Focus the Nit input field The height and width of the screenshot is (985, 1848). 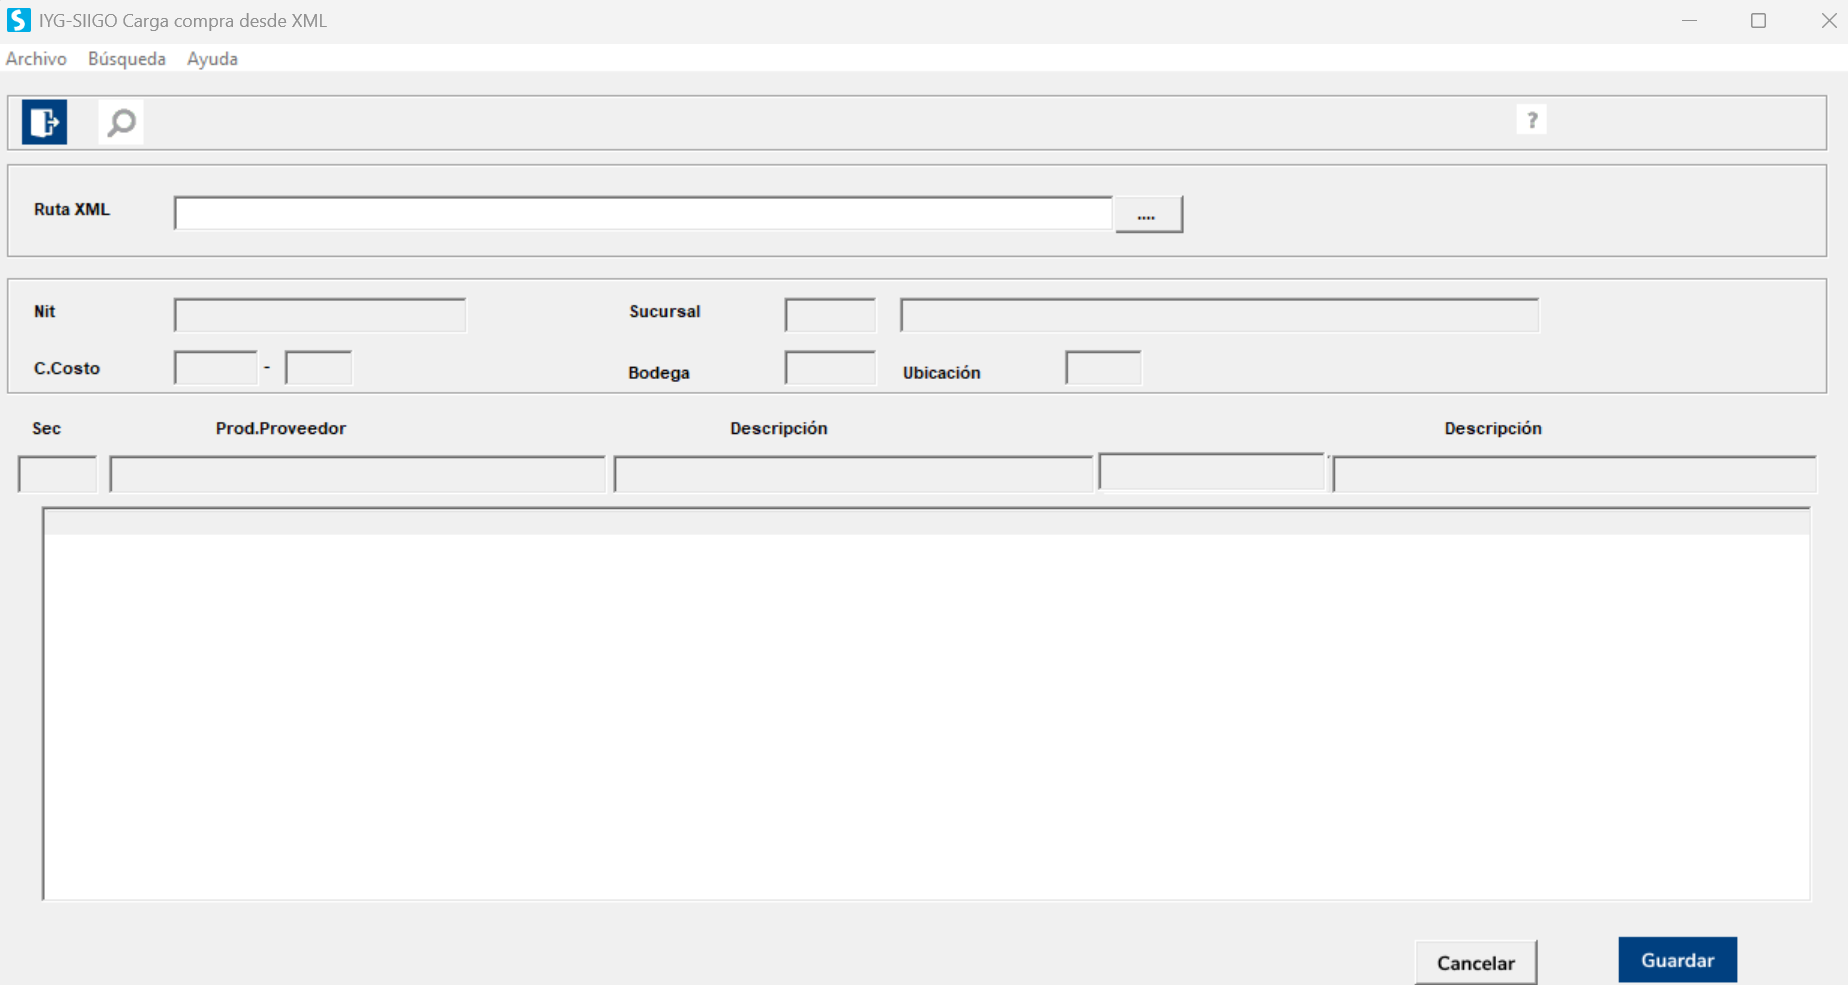319,315
